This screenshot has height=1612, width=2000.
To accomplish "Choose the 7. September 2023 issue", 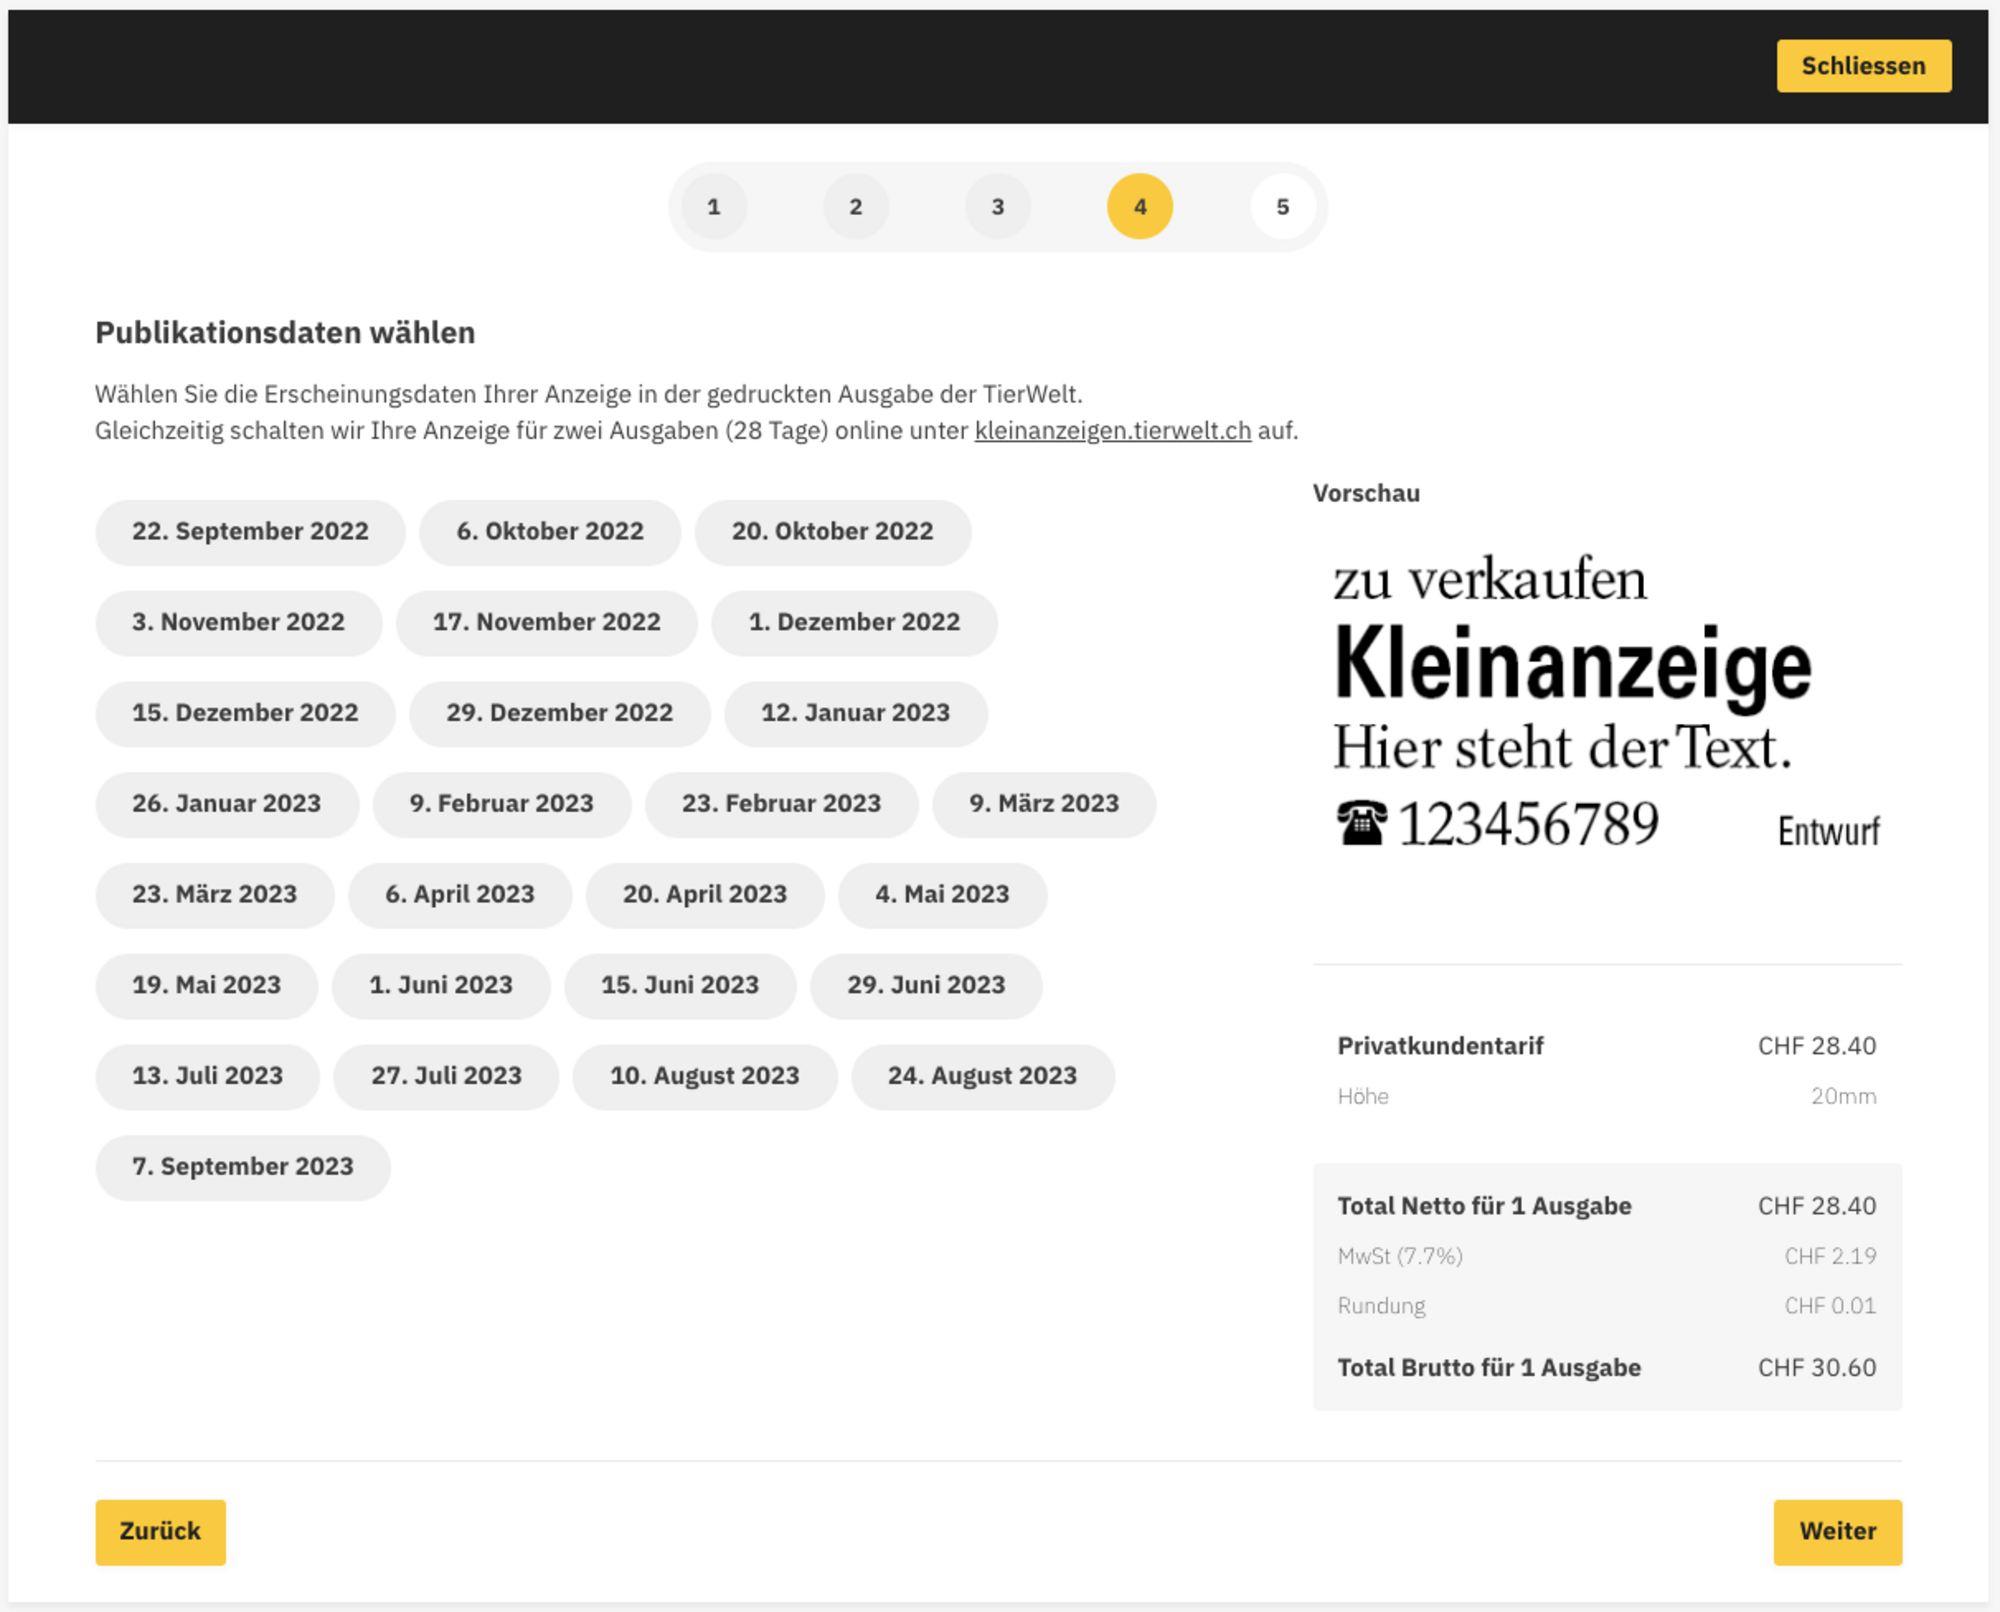I will pos(243,1168).
